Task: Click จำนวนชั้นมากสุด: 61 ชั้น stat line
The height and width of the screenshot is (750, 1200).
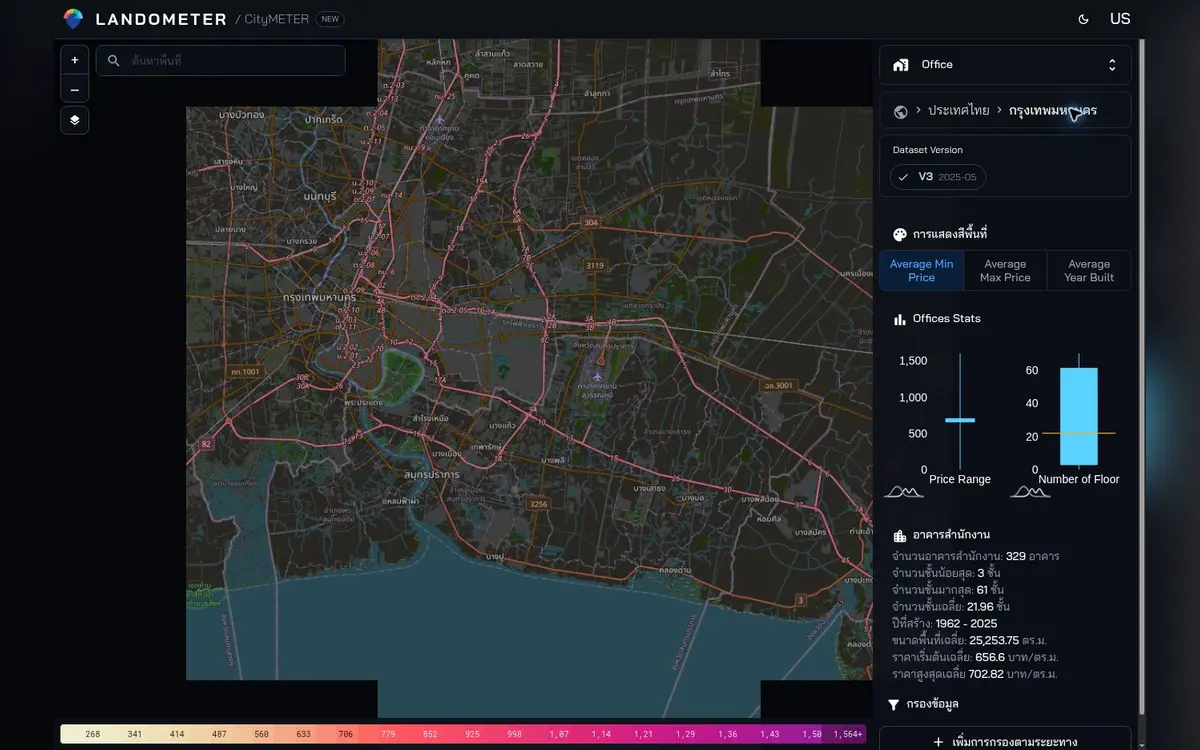Action: coord(947,590)
